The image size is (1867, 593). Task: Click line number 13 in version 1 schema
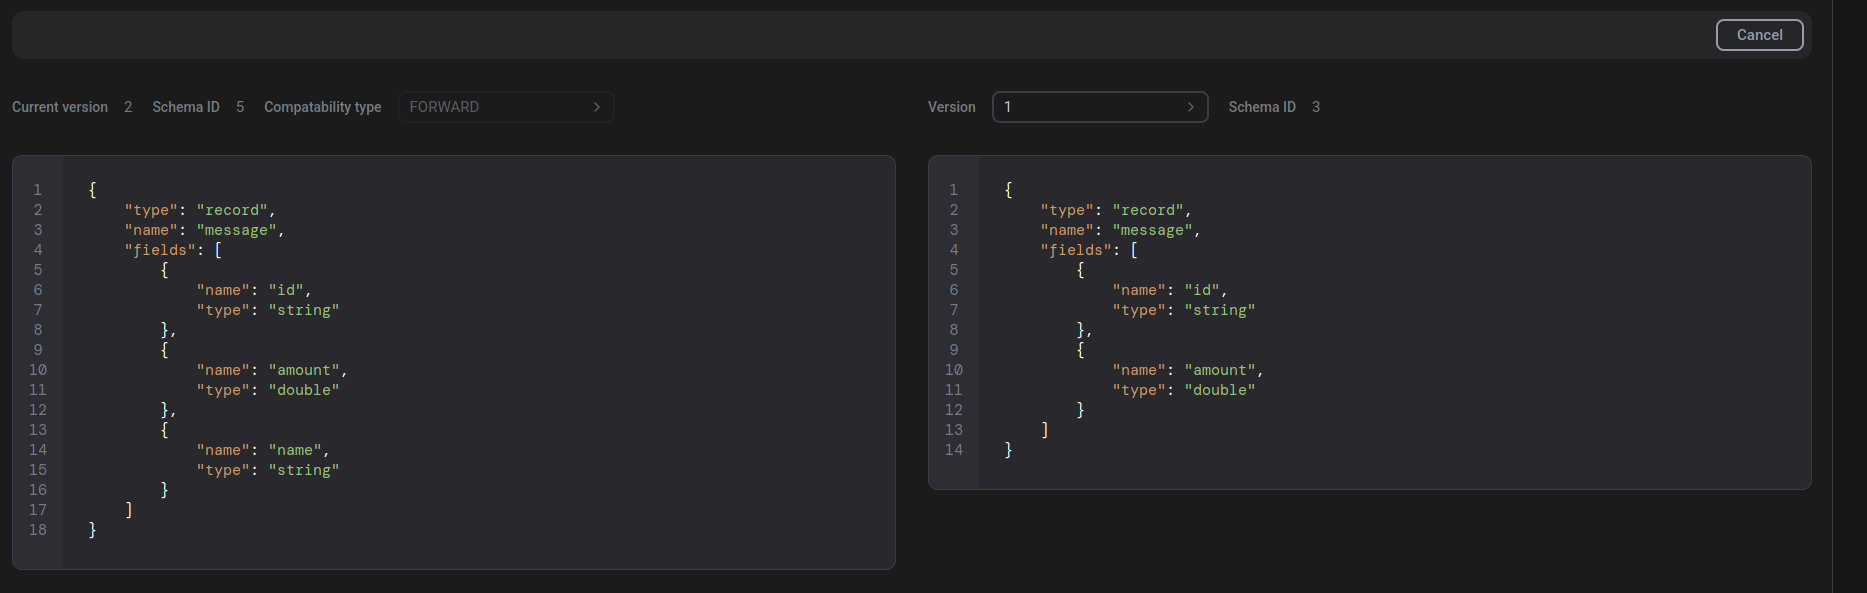coord(954,430)
